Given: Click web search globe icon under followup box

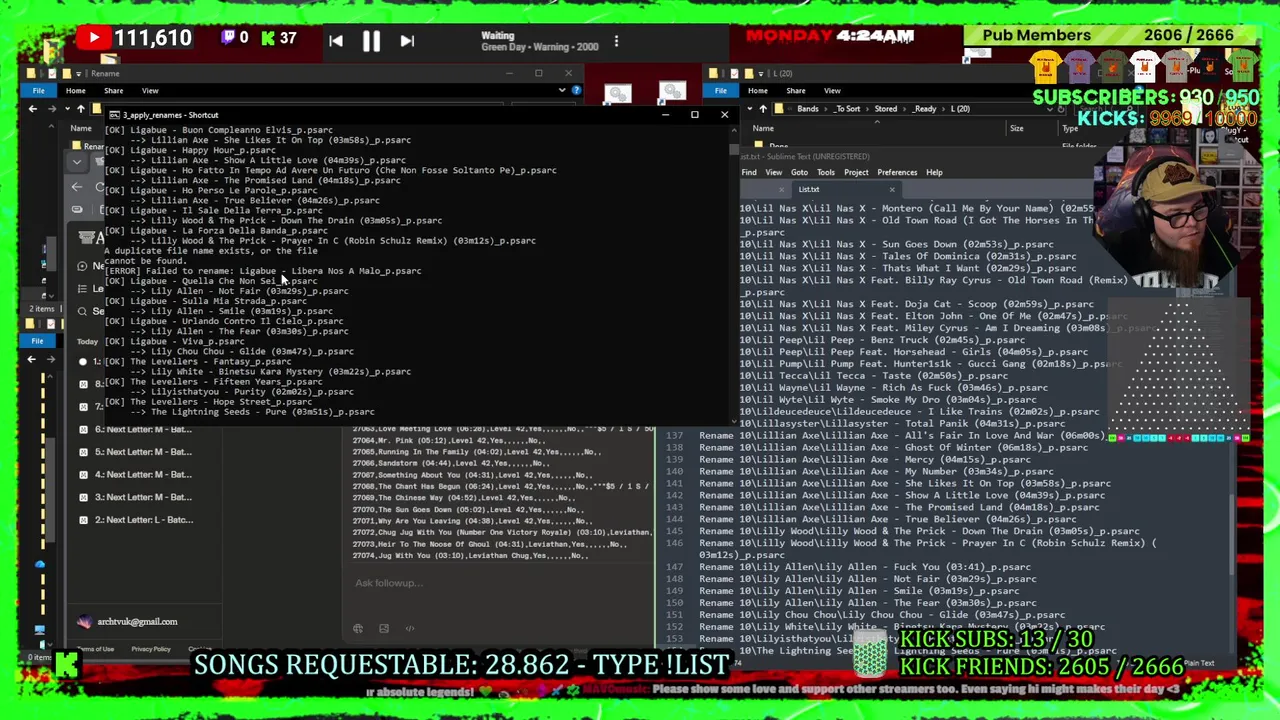Looking at the screenshot, I should (x=358, y=629).
